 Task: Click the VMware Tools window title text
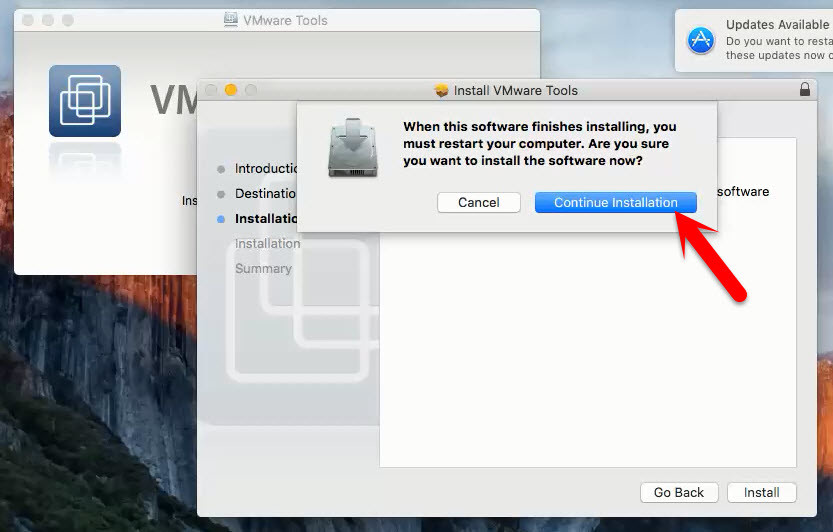click(285, 20)
